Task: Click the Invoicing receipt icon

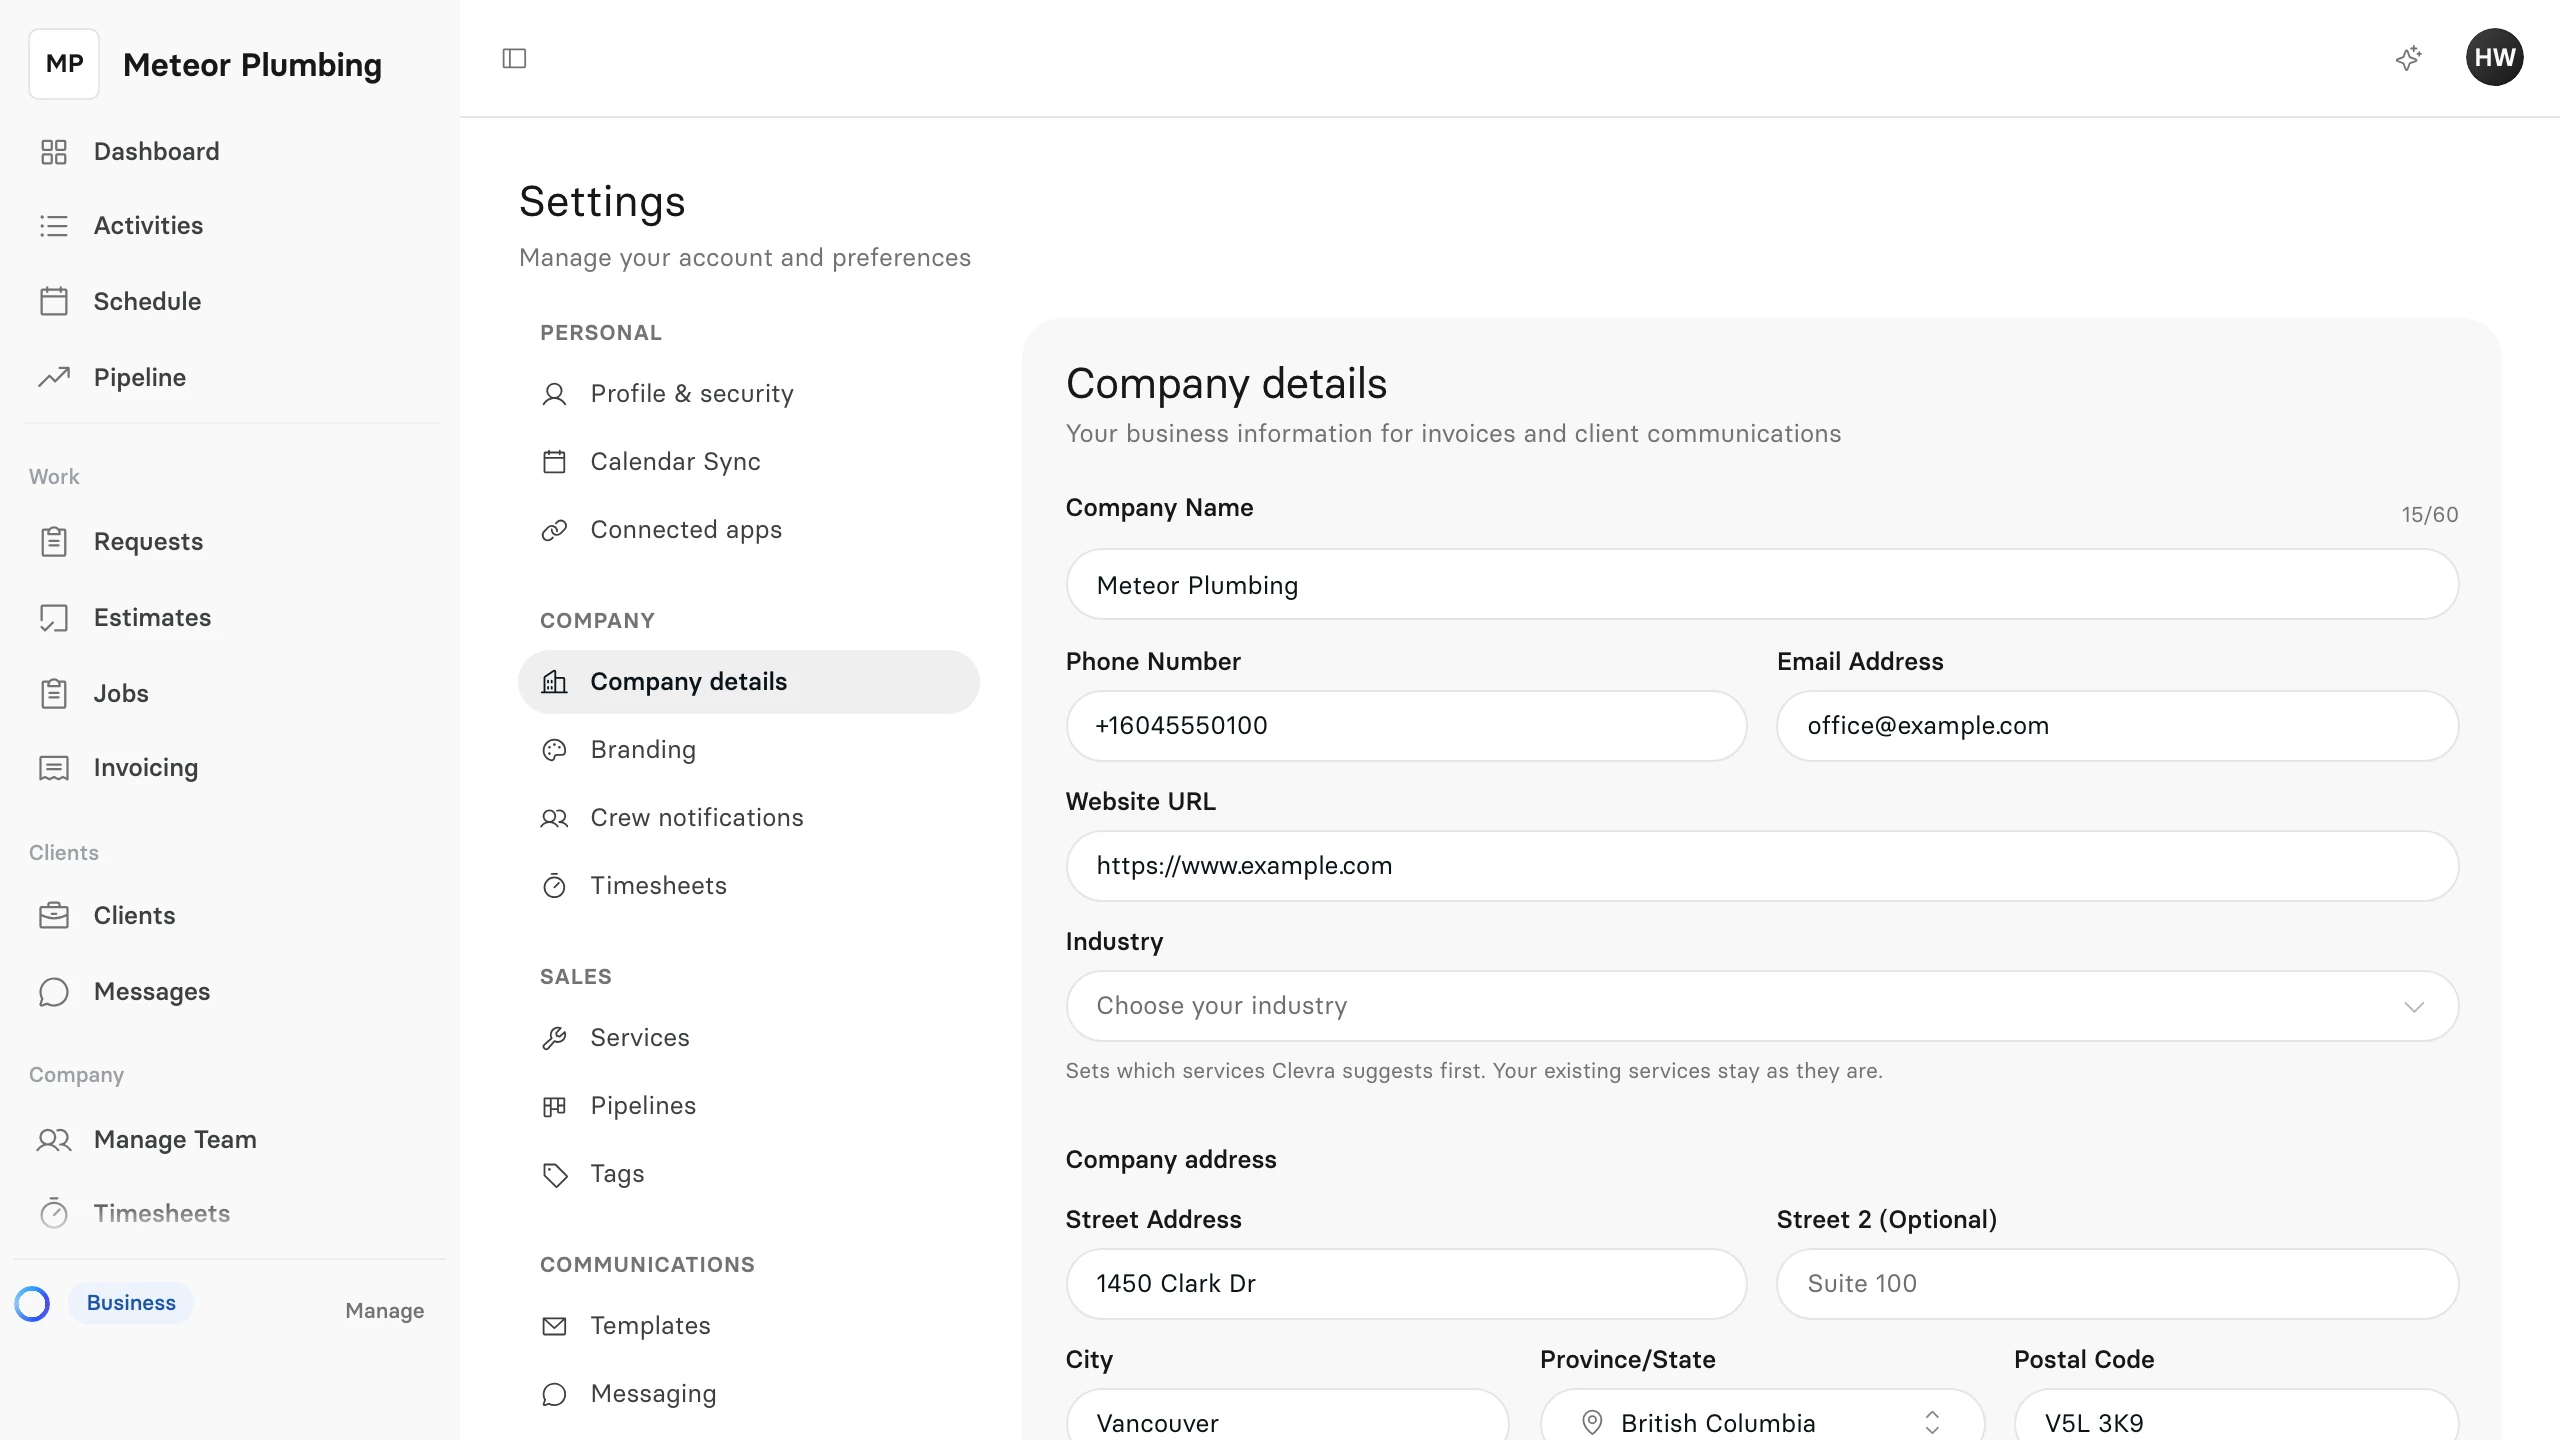Action: click(54, 768)
